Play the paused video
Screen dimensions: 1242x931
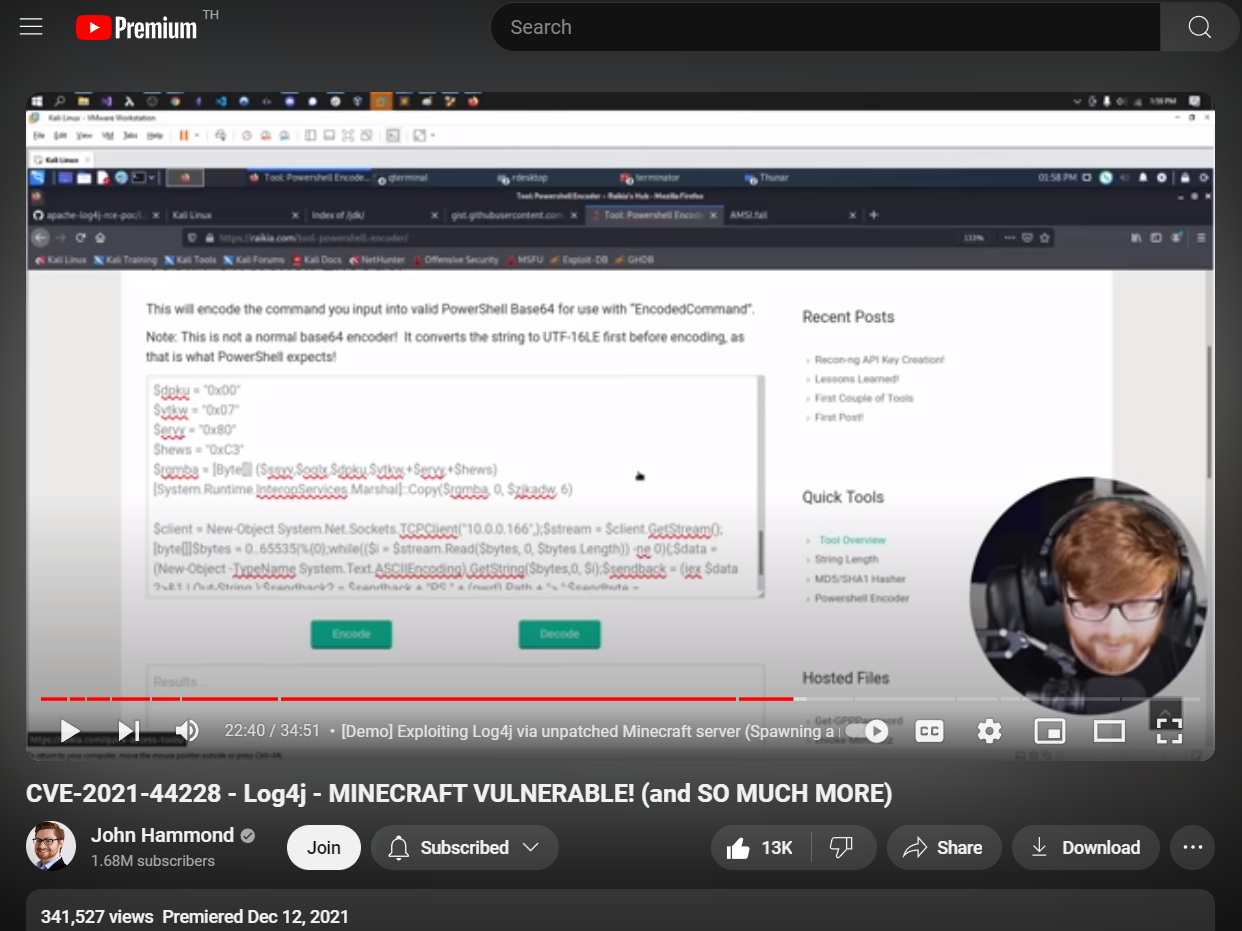[70, 731]
